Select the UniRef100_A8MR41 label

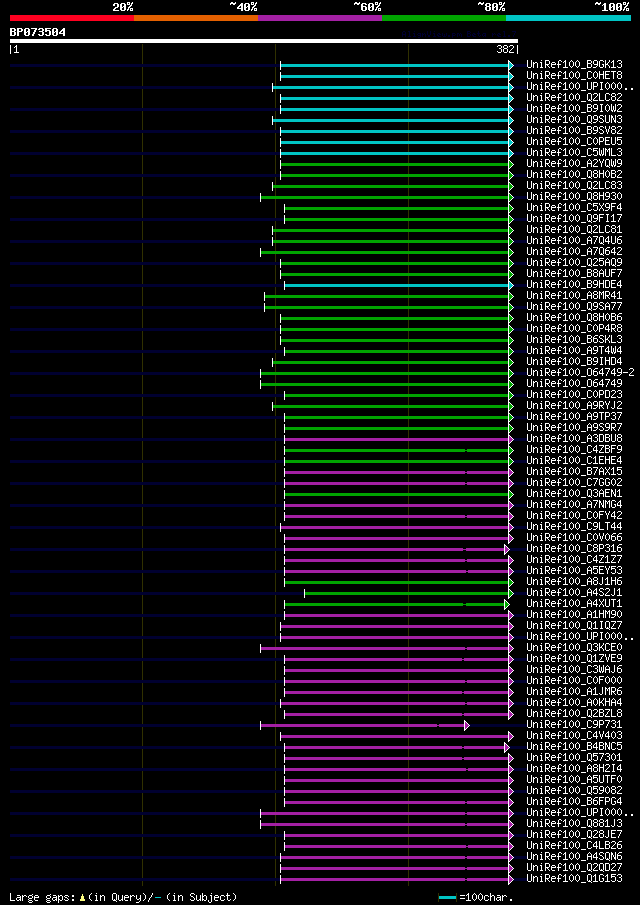point(574,296)
